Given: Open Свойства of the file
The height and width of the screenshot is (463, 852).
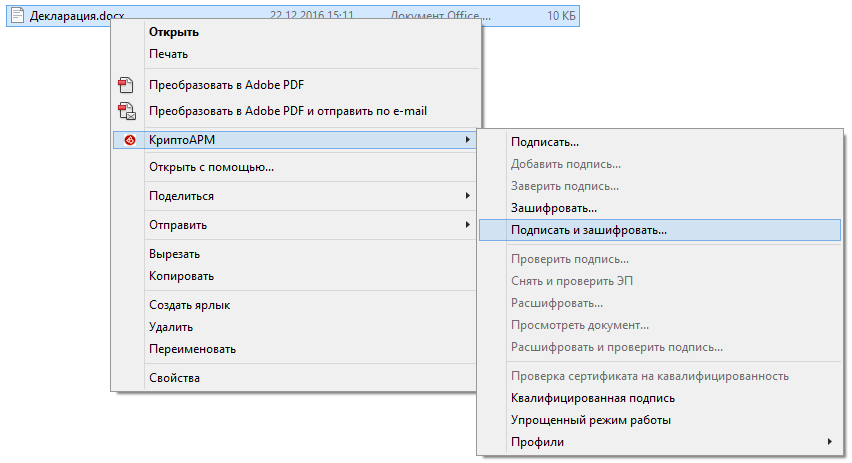Looking at the screenshot, I should pos(174,378).
